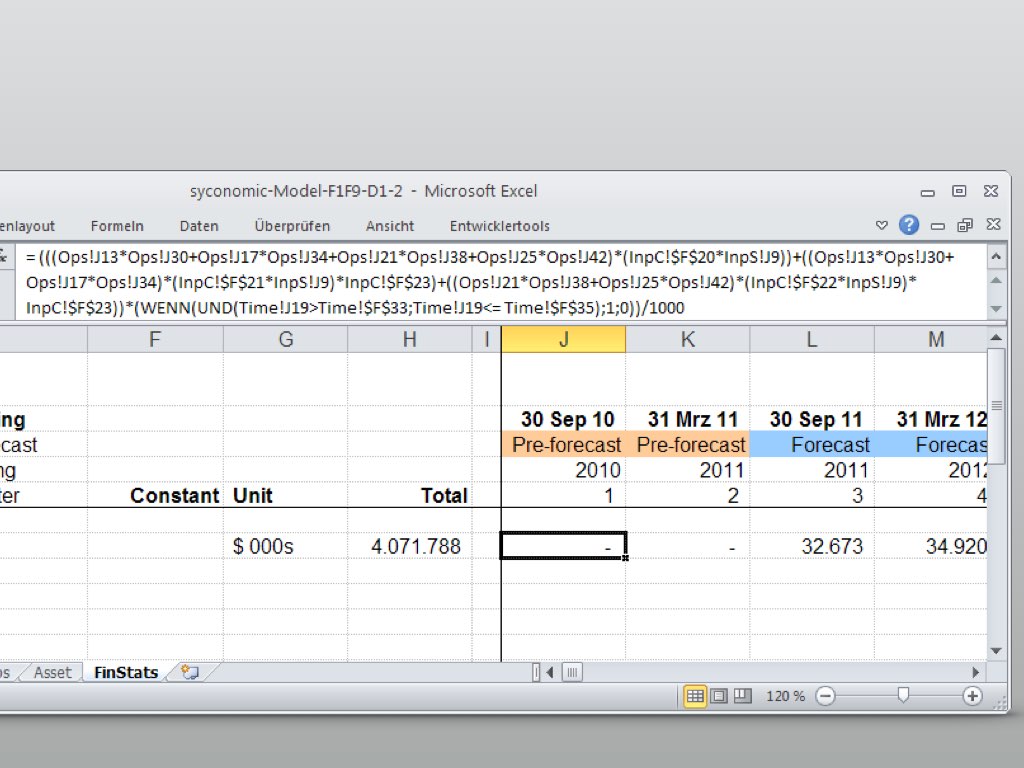This screenshot has height=768, width=1024.
Task: Open Excel Help with the question mark icon
Action: point(908,225)
